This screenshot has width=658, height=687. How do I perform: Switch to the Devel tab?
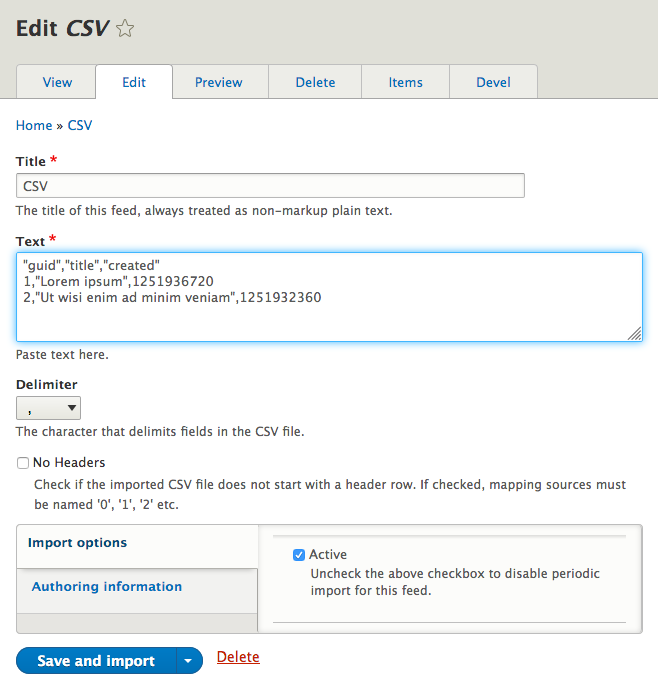coord(493,82)
